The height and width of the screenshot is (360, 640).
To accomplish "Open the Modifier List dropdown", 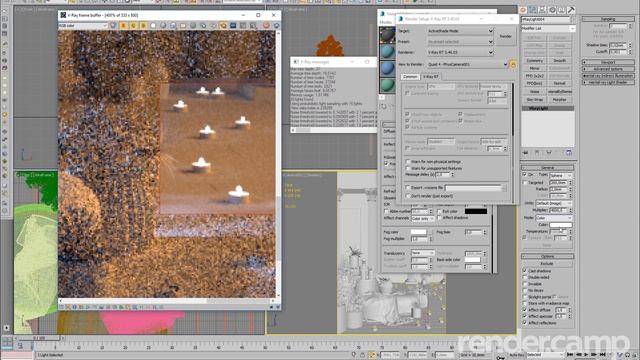I will coord(548,29).
